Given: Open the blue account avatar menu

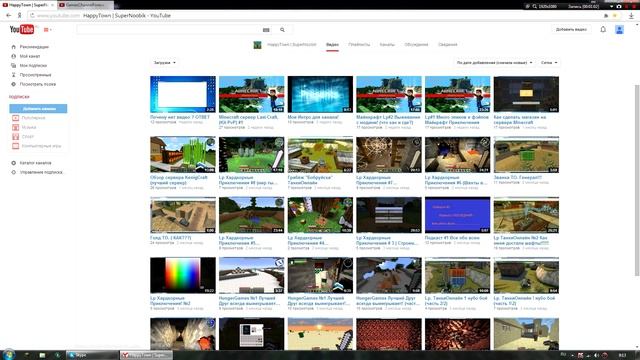Looking at the screenshot, I should [x=619, y=30].
